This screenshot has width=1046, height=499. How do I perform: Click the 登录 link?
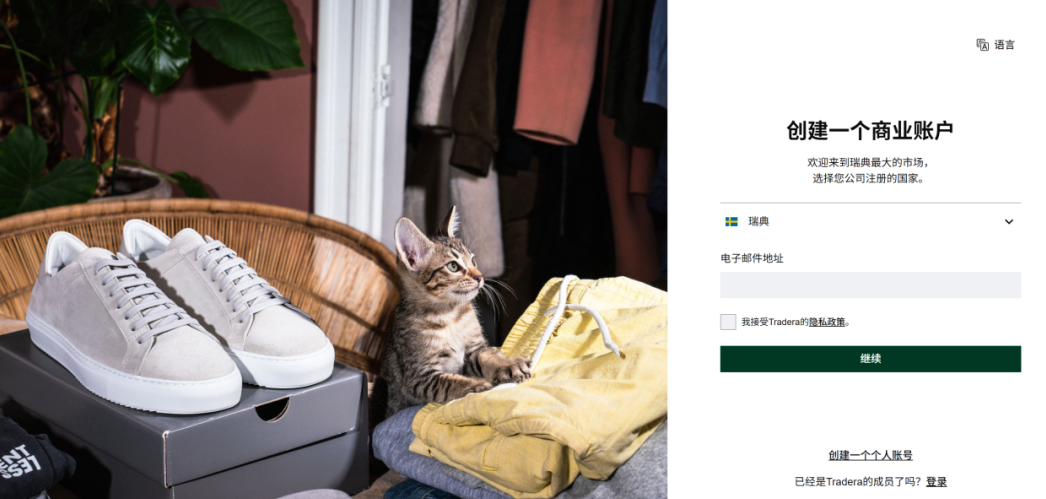pos(936,482)
